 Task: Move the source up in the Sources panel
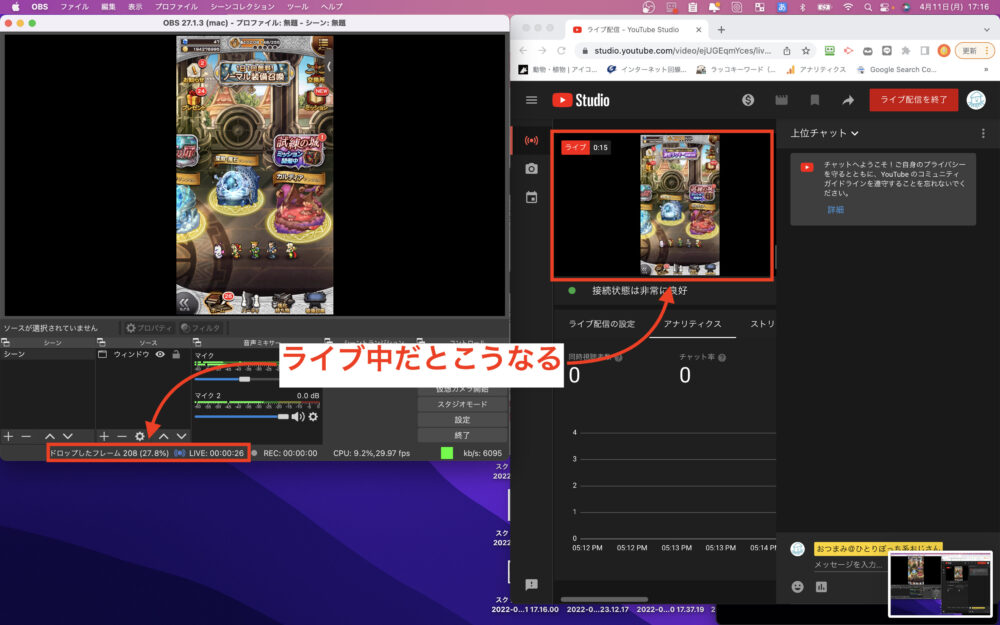tap(164, 436)
